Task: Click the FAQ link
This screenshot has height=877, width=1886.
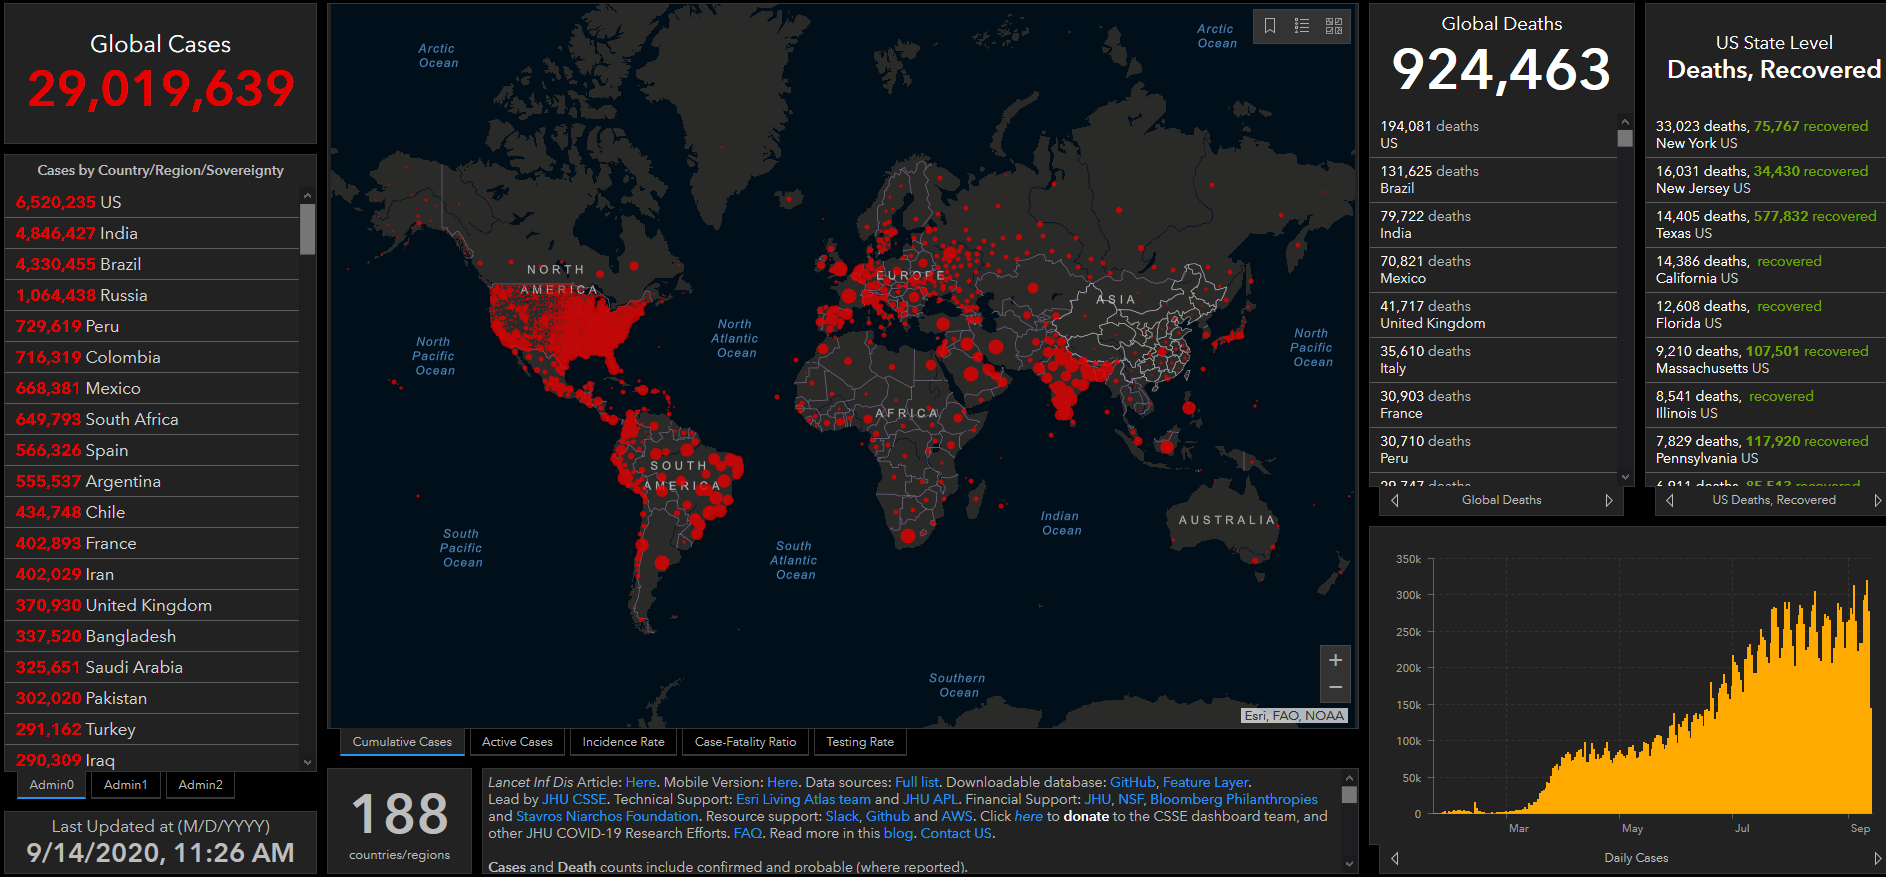Action: click(747, 833)
